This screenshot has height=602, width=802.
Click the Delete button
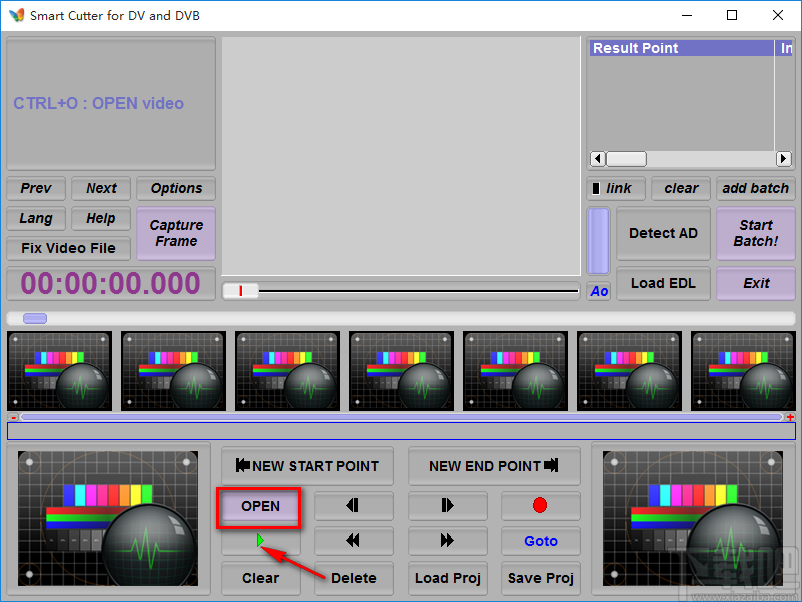[353, 578]
